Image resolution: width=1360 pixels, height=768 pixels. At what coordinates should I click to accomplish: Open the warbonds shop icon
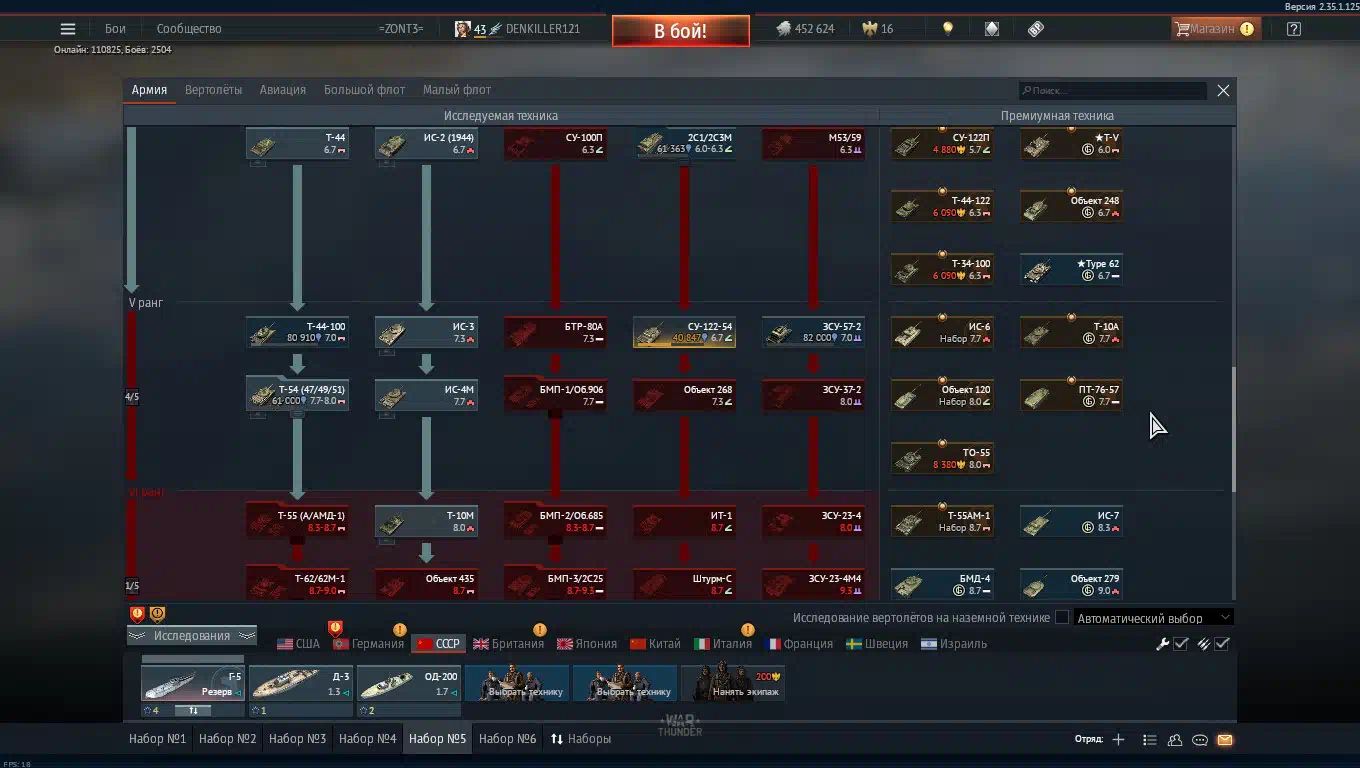point(991,29)
